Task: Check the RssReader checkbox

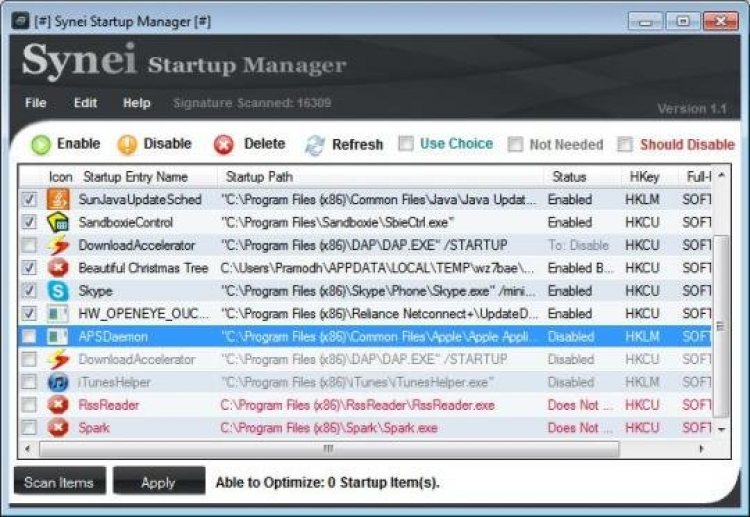Action: (x=29, y=405)
